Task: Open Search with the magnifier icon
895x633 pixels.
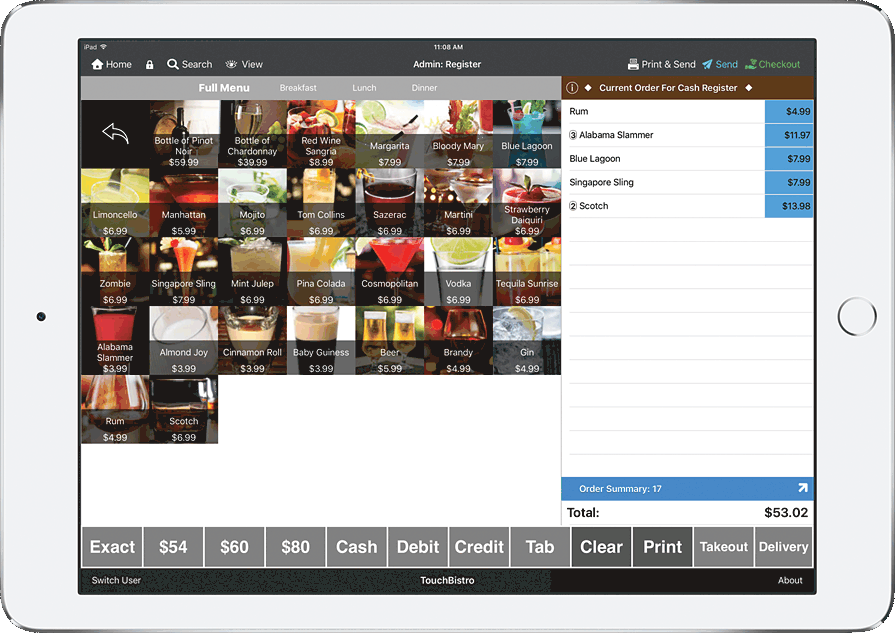Action: [176, 64]
